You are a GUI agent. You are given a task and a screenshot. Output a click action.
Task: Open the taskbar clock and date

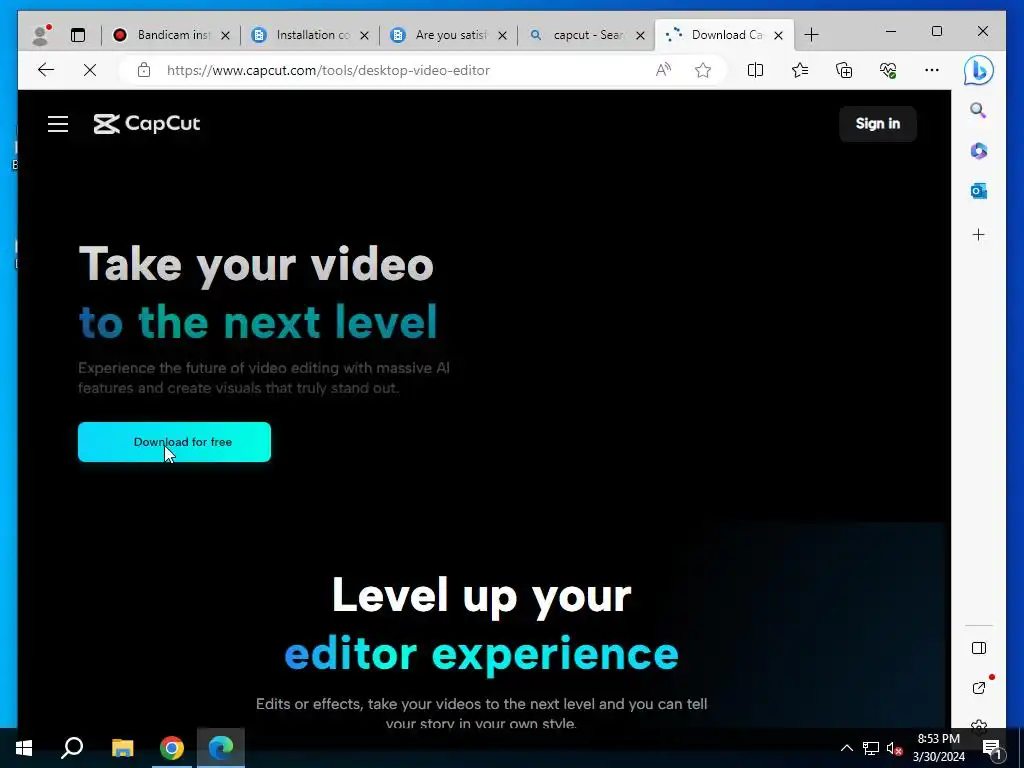(x=938, y=748)
